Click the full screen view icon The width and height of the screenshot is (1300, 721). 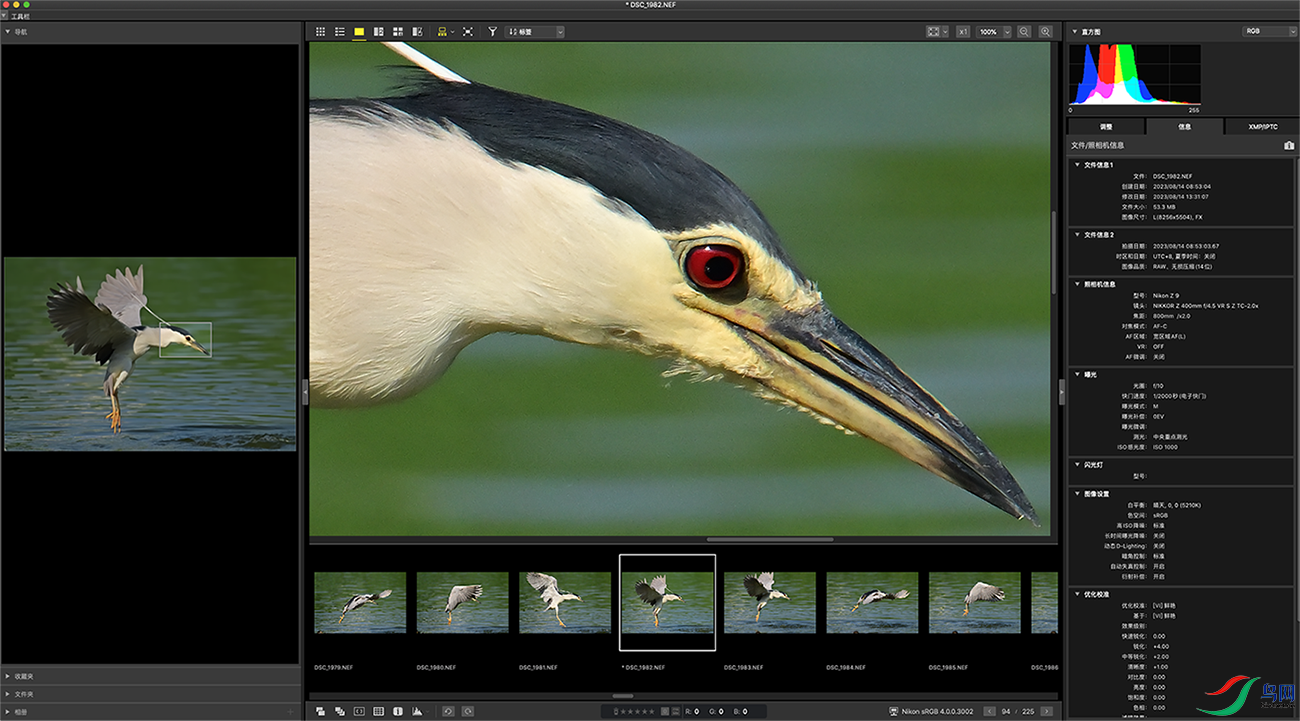click(x=467, y=32)
